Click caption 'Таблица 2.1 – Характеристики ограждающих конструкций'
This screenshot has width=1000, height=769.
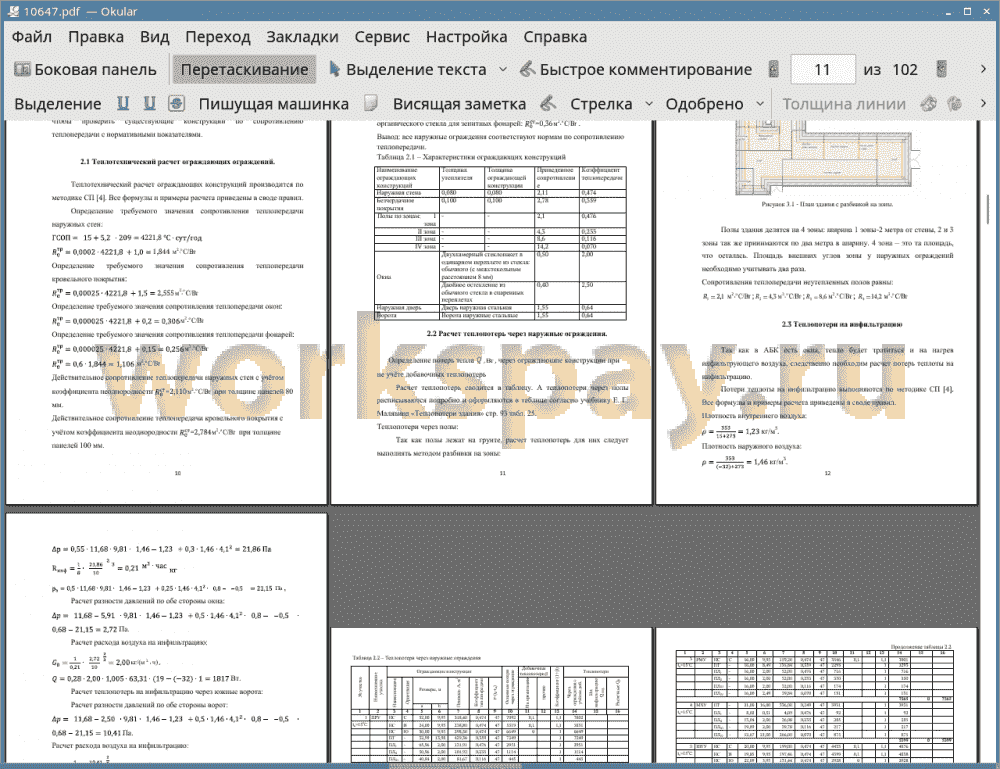point(471,157)
